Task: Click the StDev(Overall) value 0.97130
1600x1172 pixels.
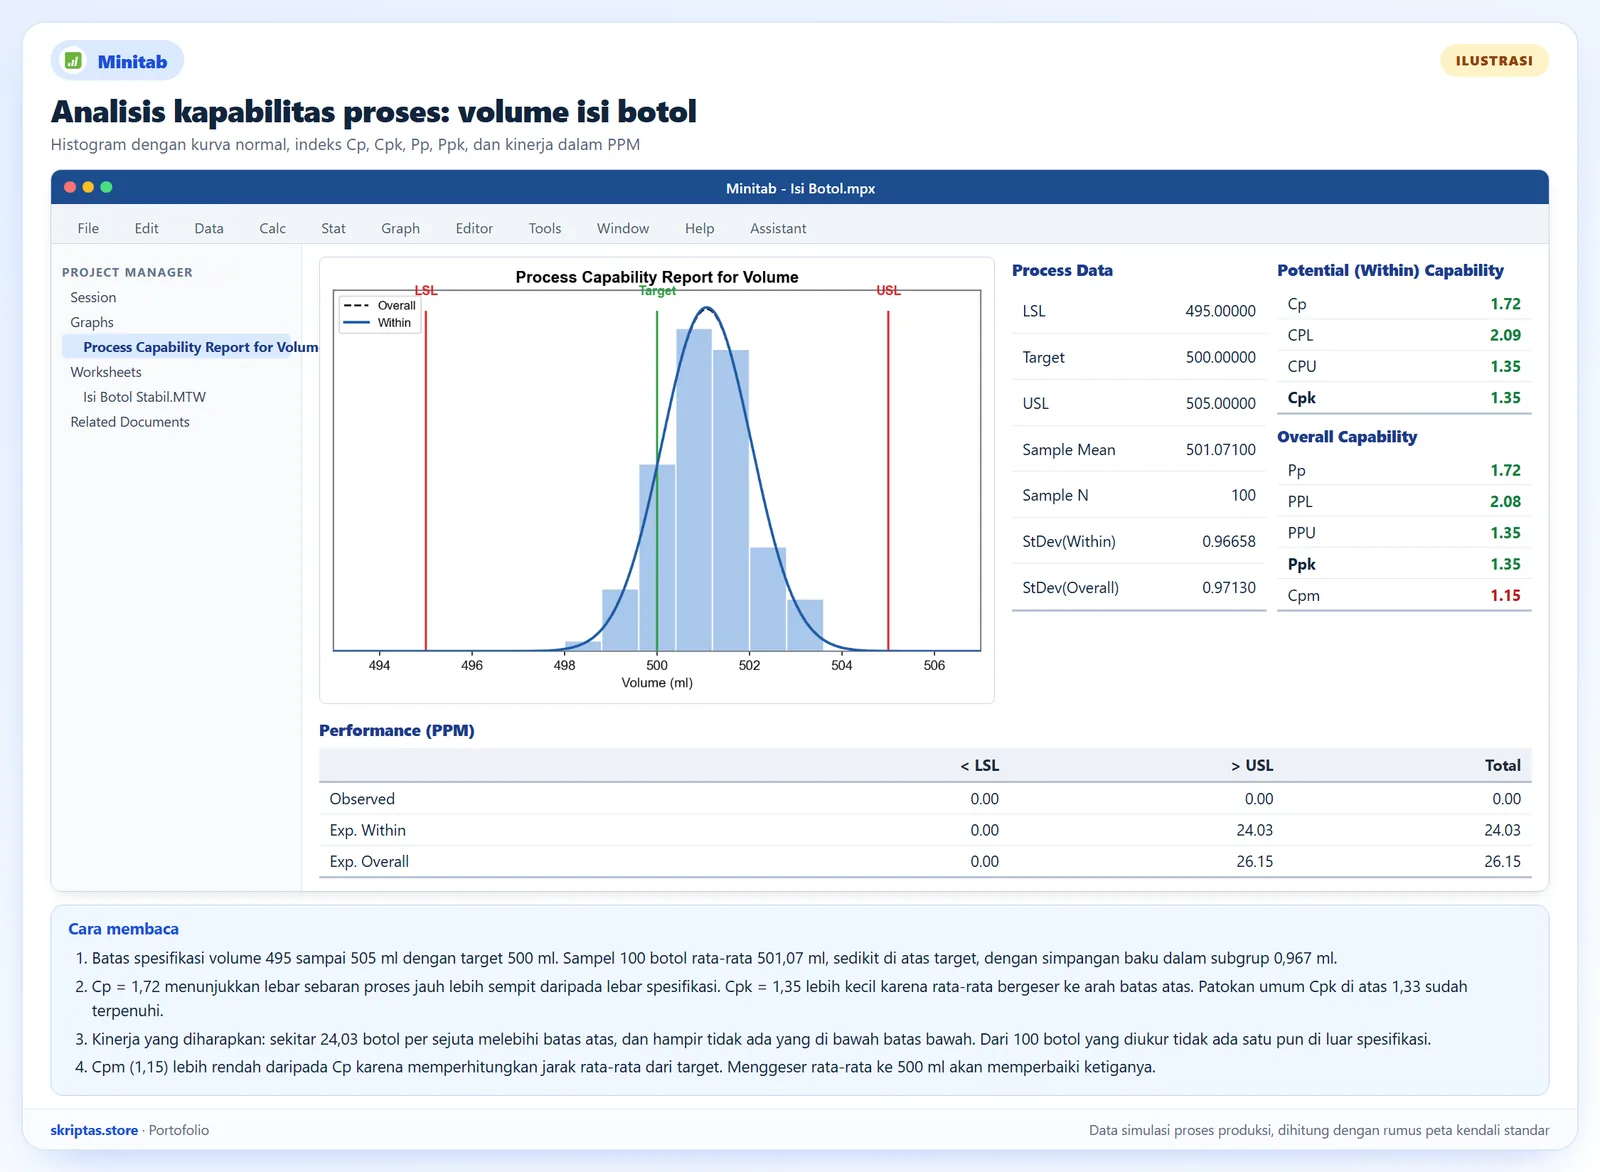Action: pos(1228,588)
